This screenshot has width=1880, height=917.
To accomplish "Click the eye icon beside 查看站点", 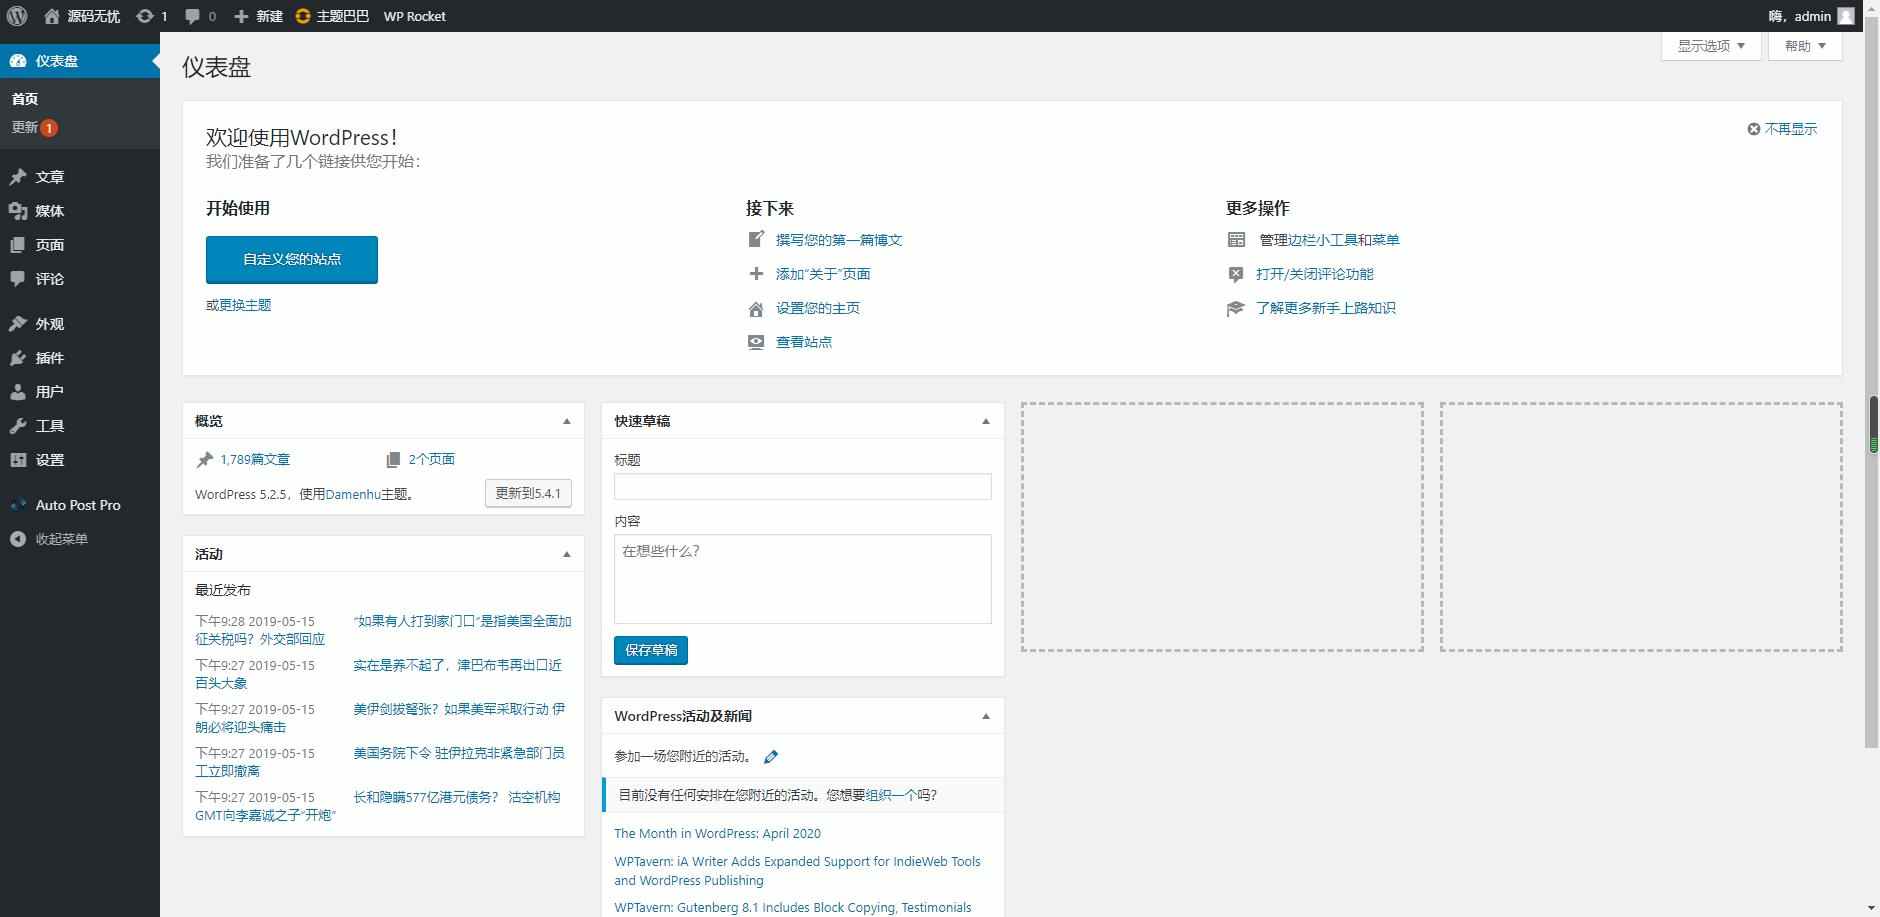I will click(x=756, y=342).
